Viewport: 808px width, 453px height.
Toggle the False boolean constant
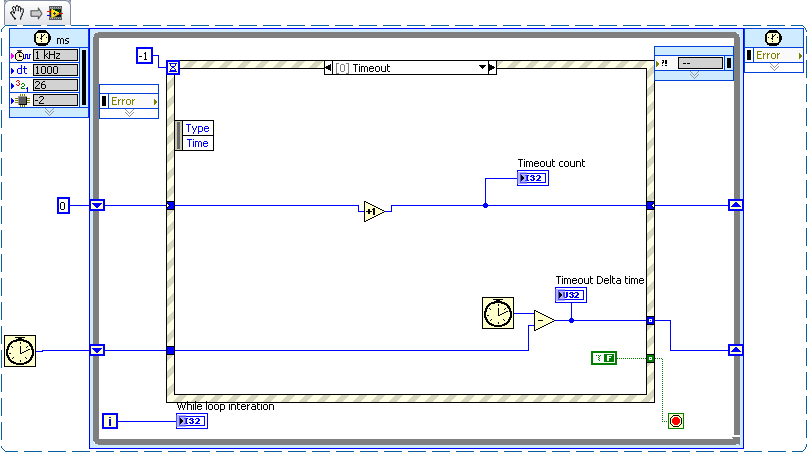point(604,358)
